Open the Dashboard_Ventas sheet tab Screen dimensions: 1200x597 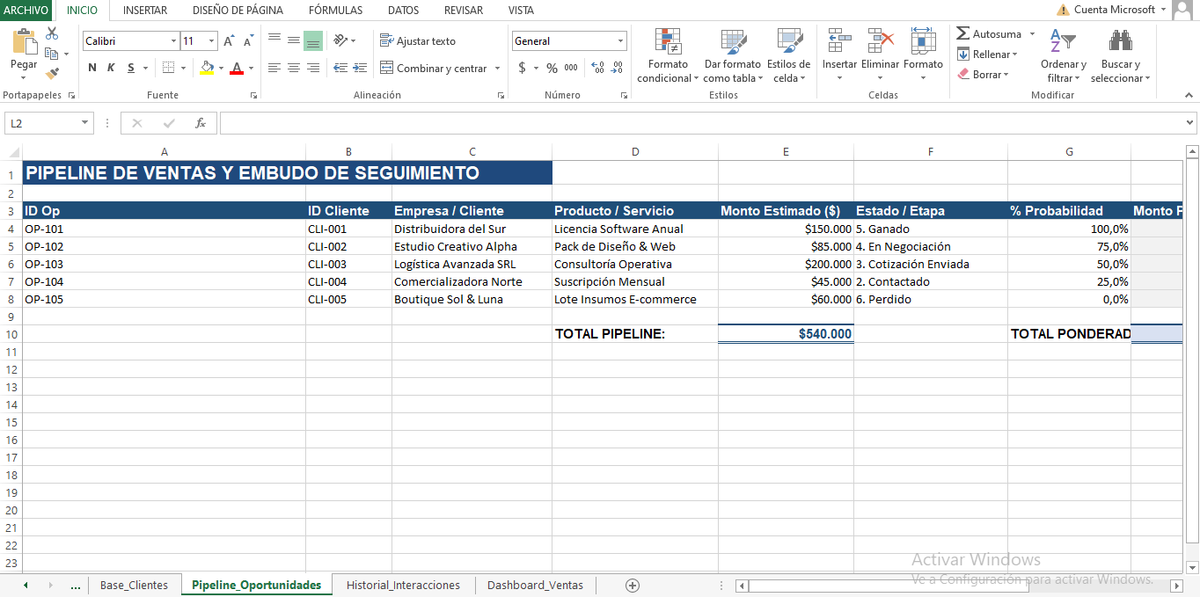point(535,585)
